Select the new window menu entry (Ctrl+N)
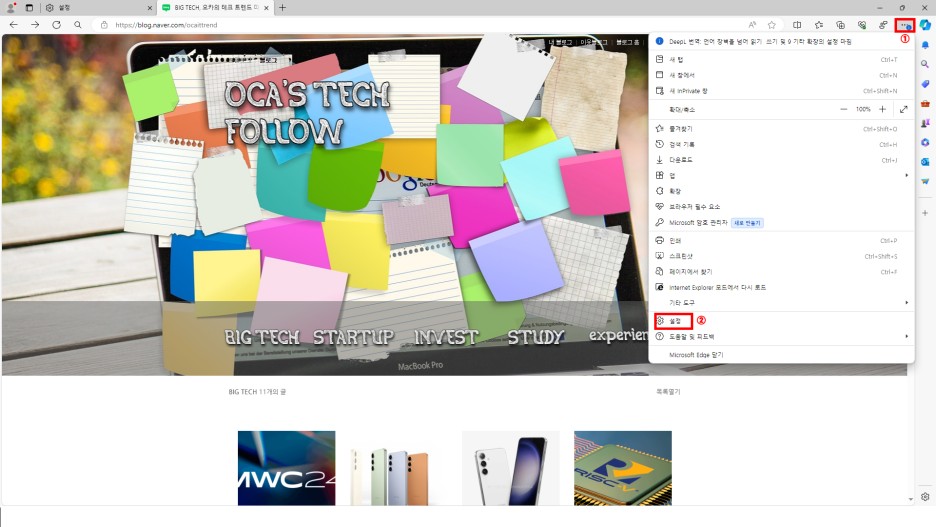 pyautogui.click(x=781, y=75)
